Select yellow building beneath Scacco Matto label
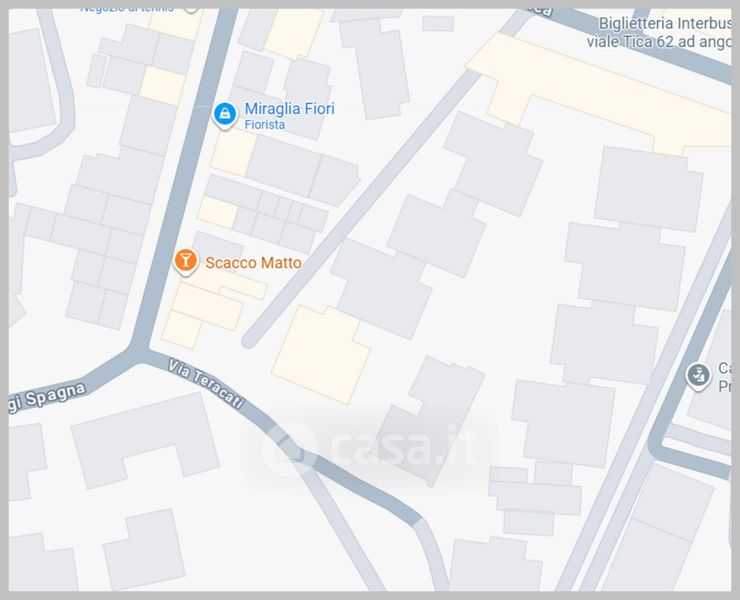Viewport: 740px width, 600px height. pos(208,307)
